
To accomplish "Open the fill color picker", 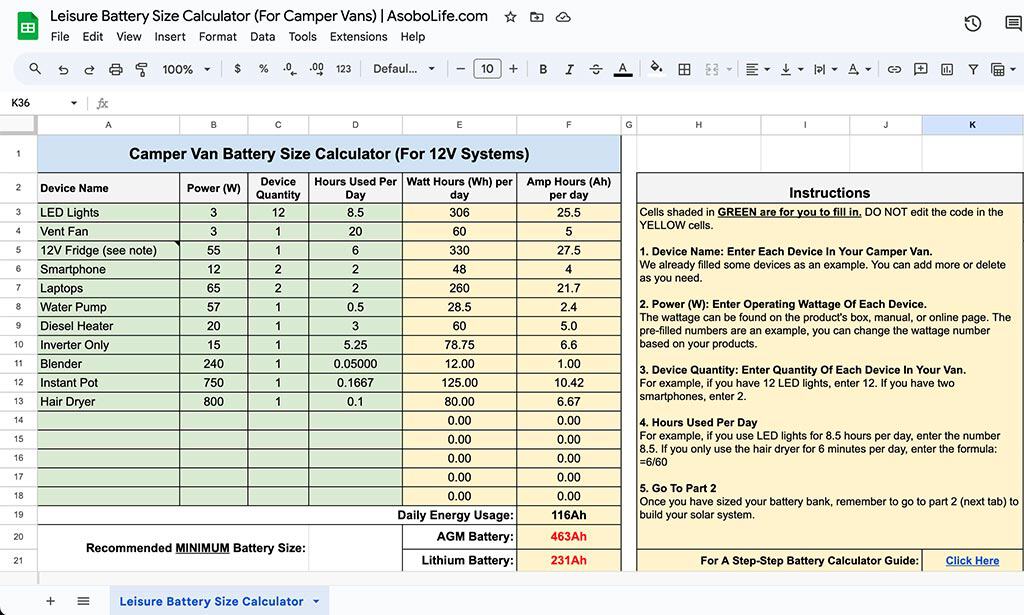I will [x=656, y=69].
